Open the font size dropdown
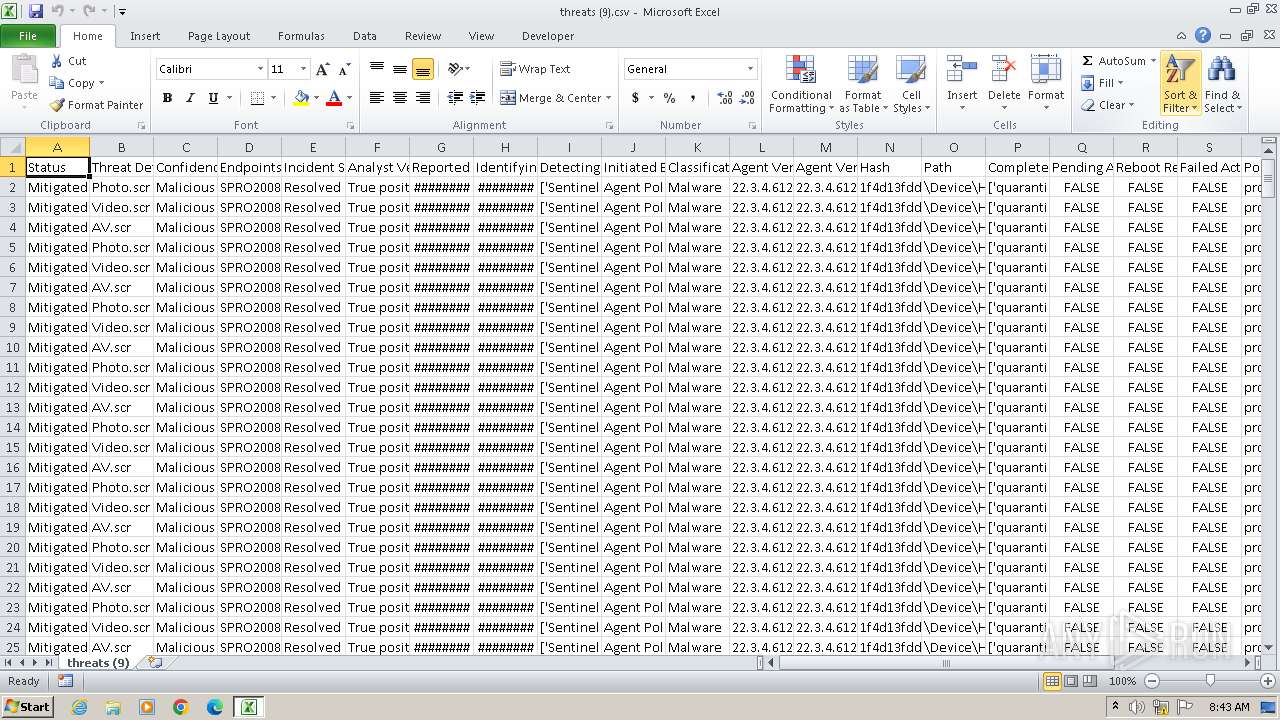Image resolution: width=1280 pixels, height=720 pixels. click(303, 69)
